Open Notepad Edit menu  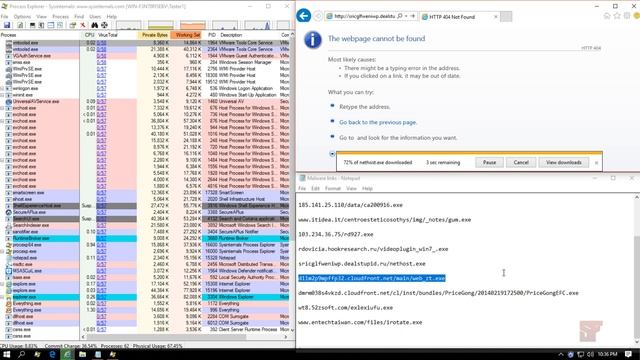[x=315, y=189]
